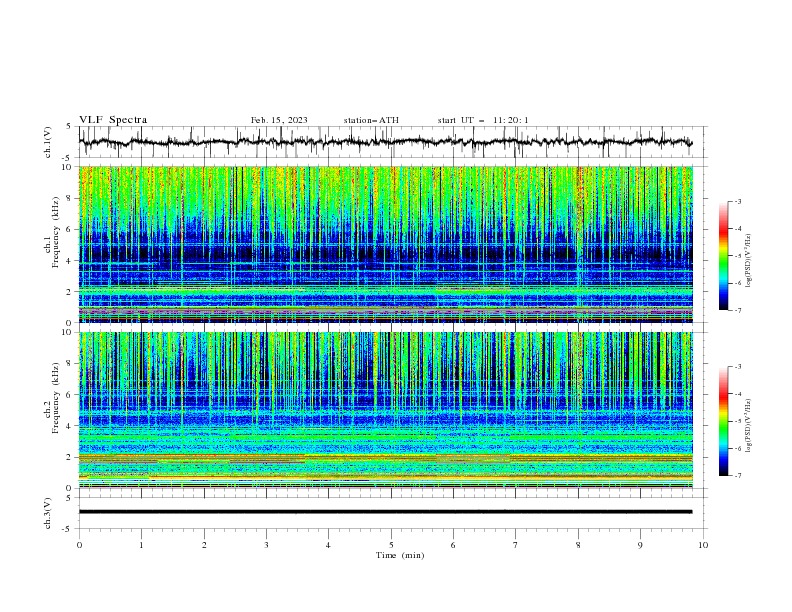Click the color scale bar beside ch.1 spectrogram

723,256
